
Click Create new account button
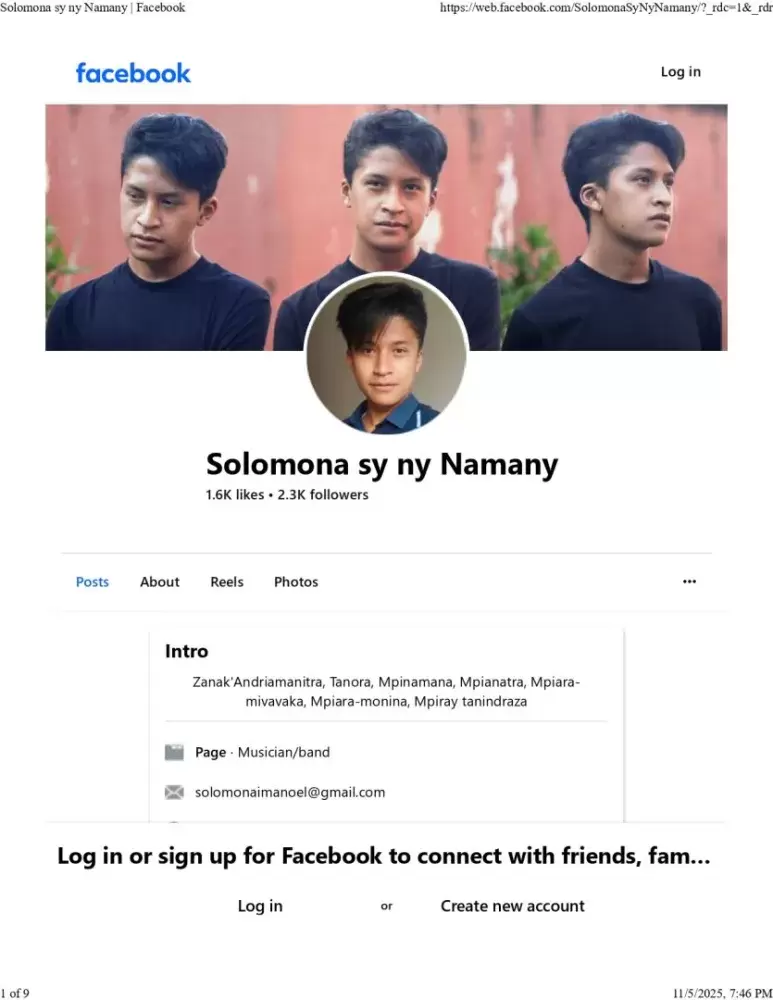[x=512, y=906]
